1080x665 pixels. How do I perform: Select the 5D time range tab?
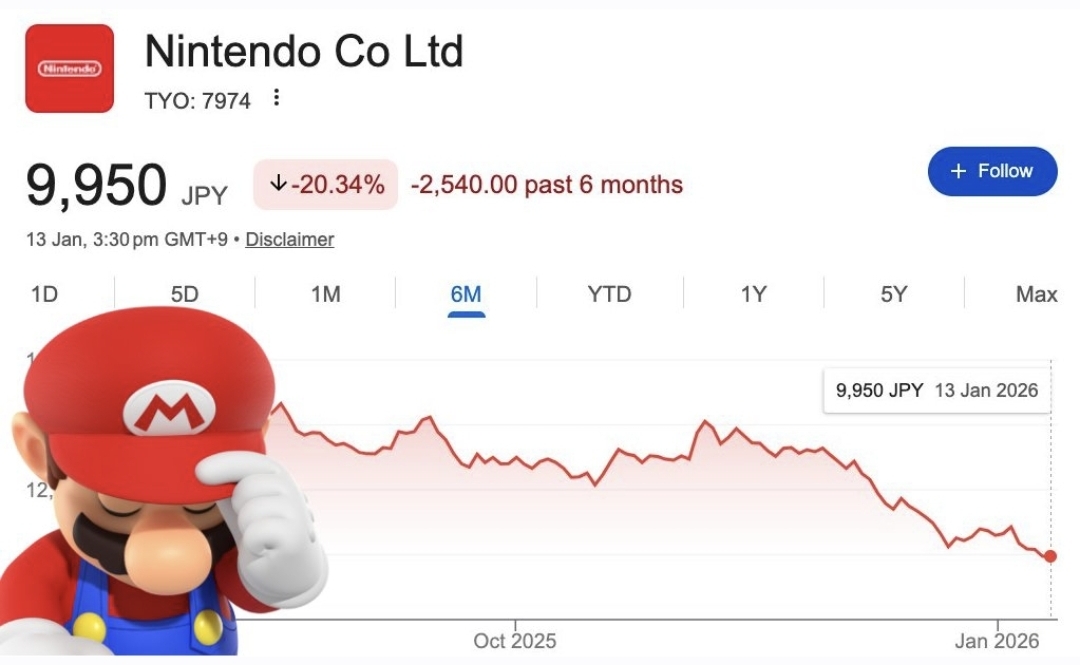(x=185, y=294)
